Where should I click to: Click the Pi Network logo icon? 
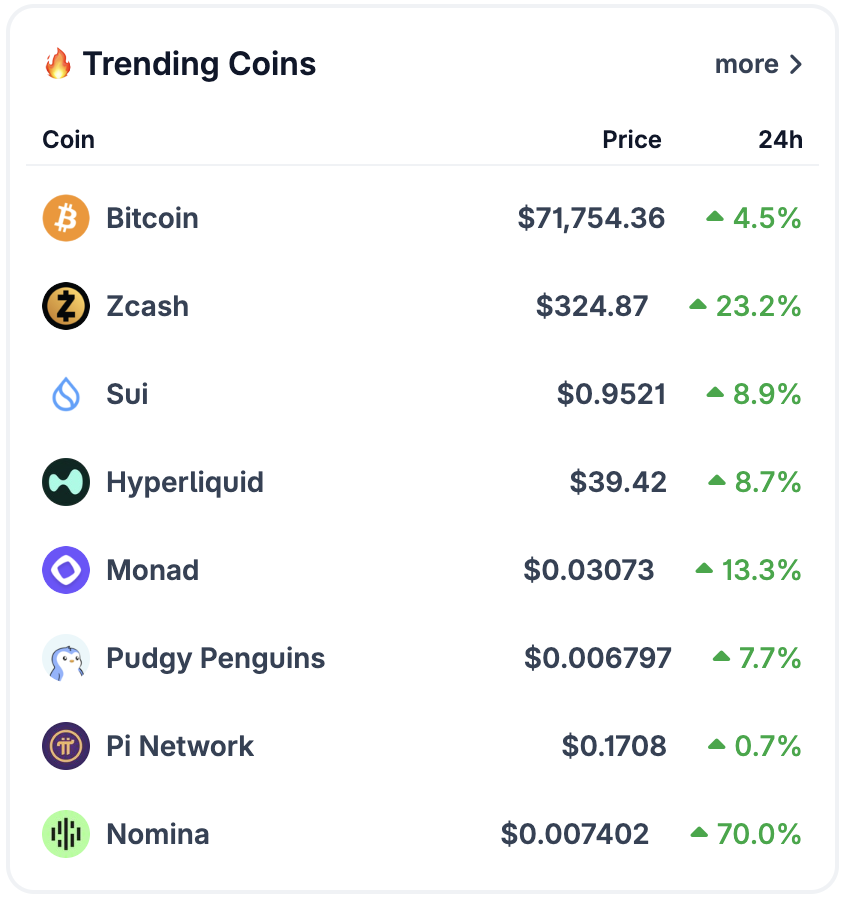66,746
